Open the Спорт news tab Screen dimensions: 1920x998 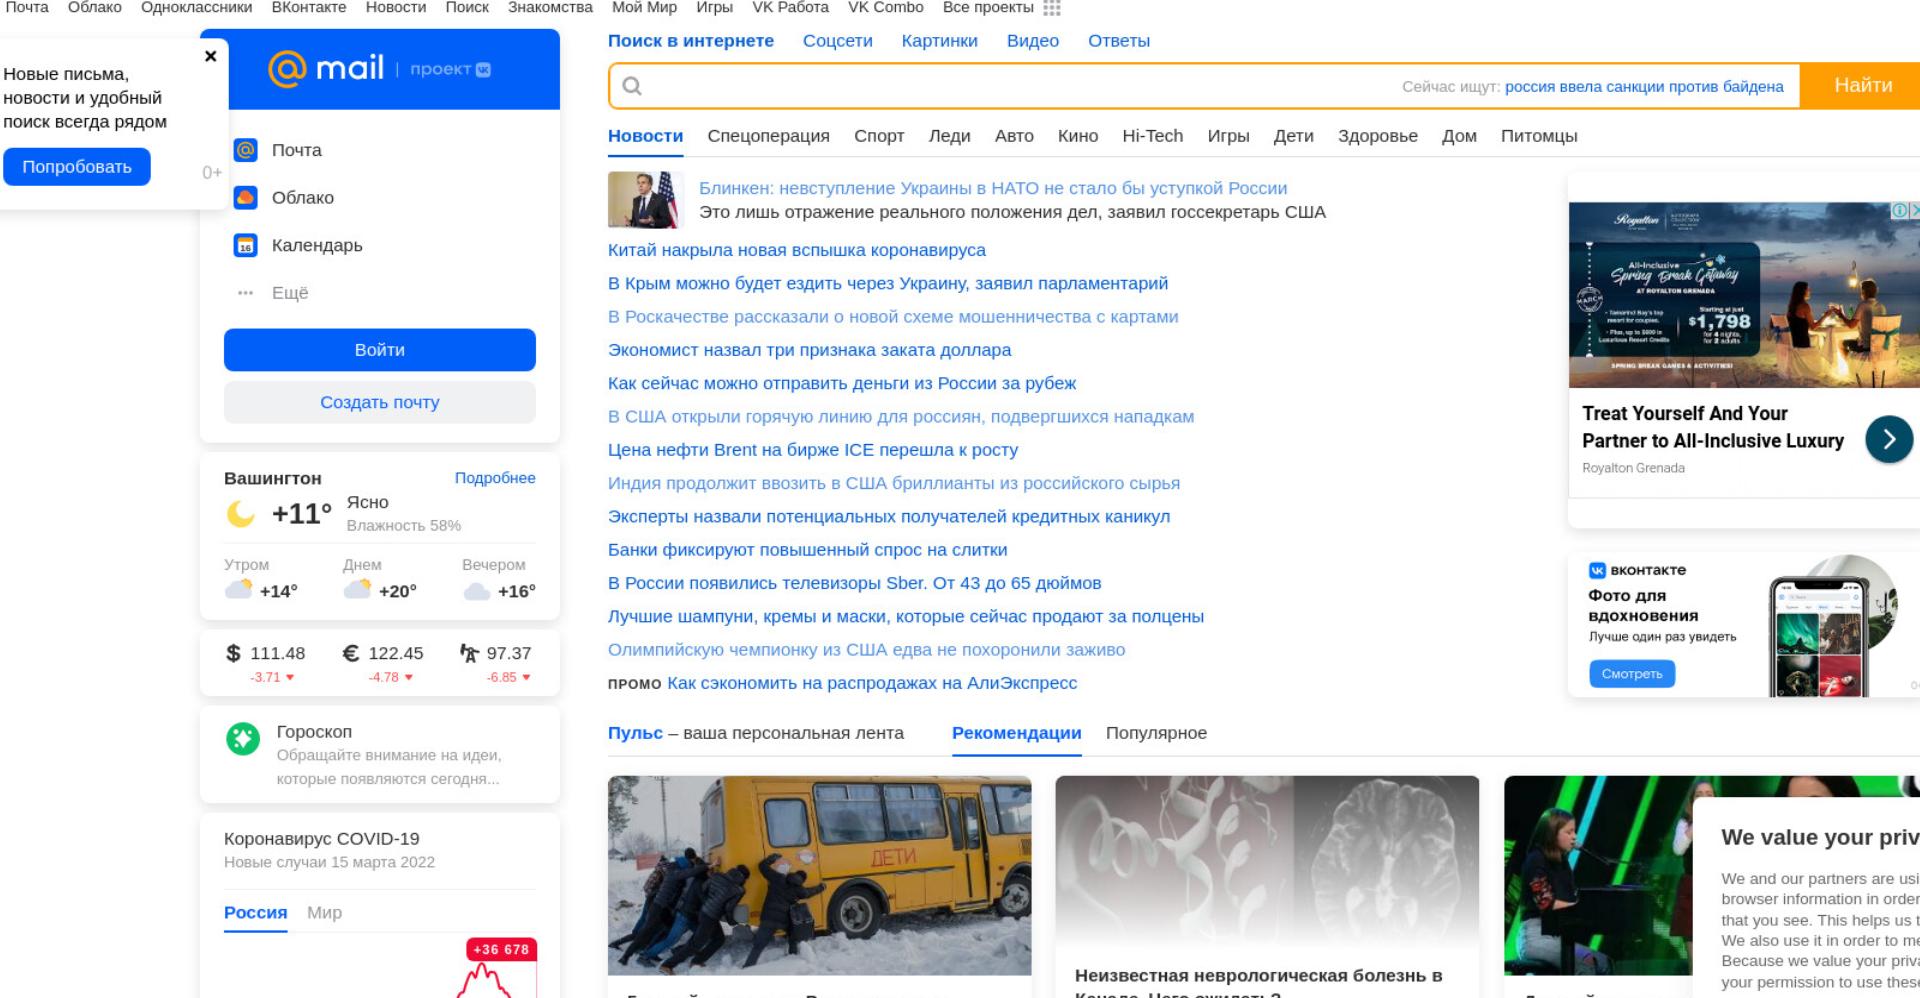click(879, 136)
